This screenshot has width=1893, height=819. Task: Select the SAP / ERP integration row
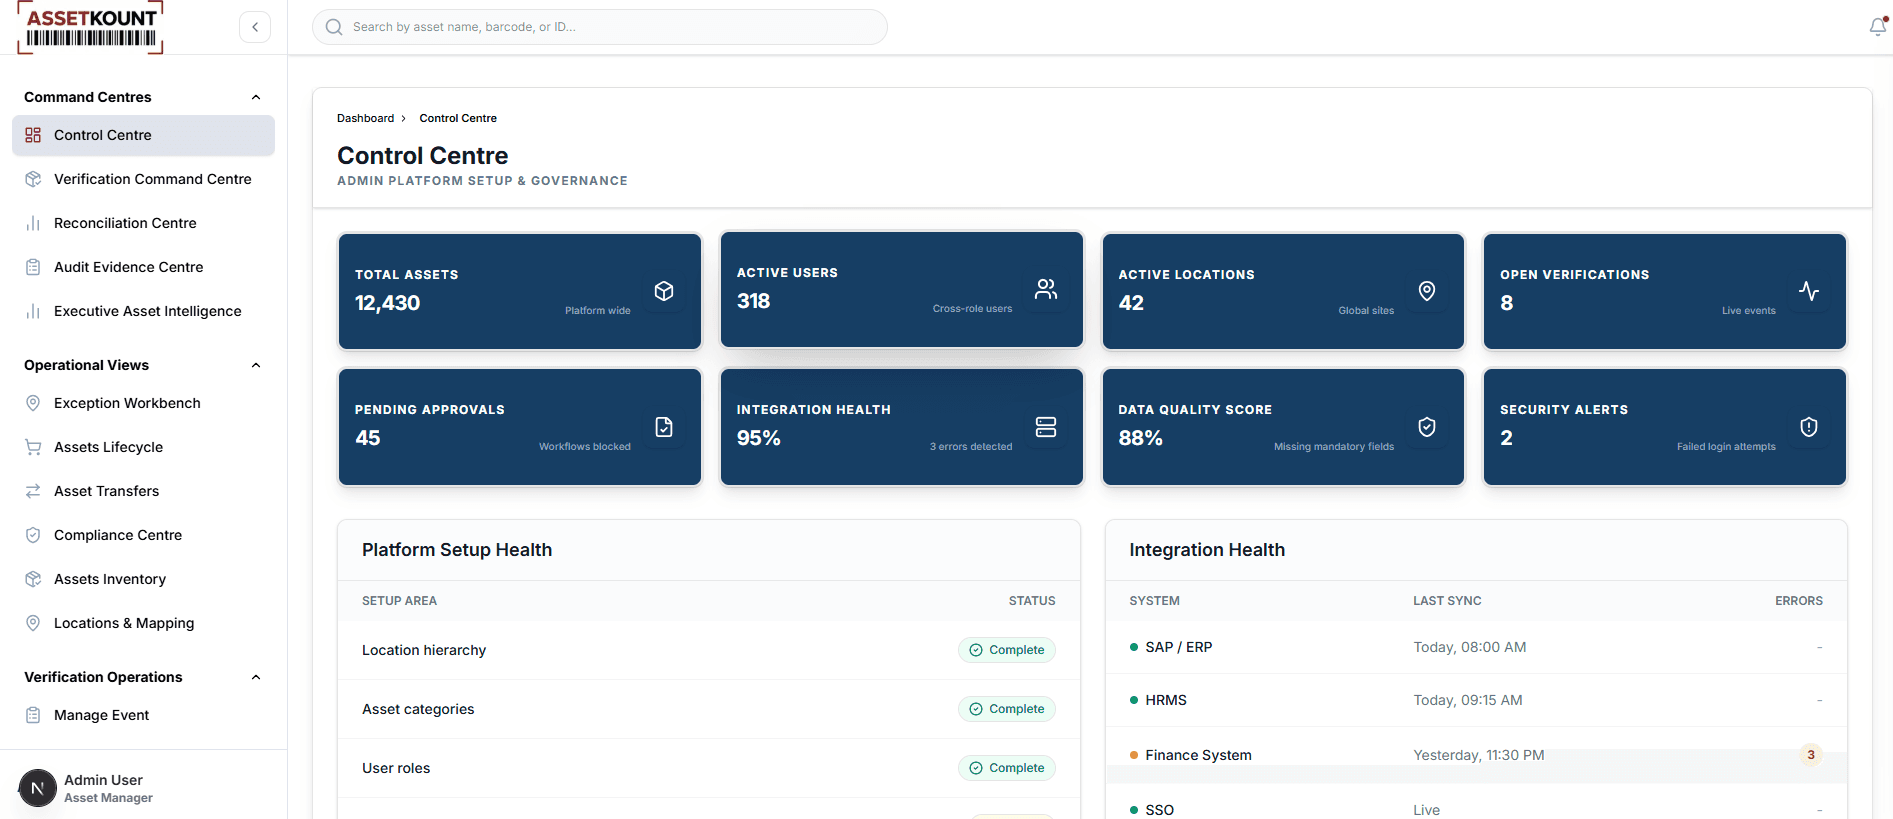point(1476,647)
